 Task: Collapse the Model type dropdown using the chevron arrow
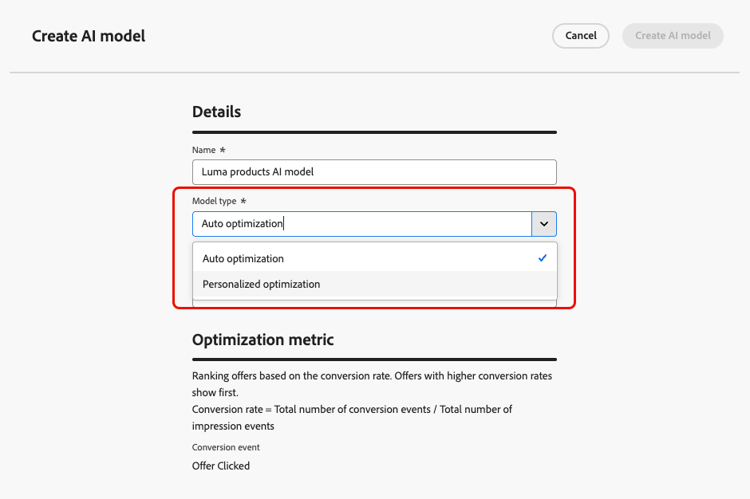[544, 224]
